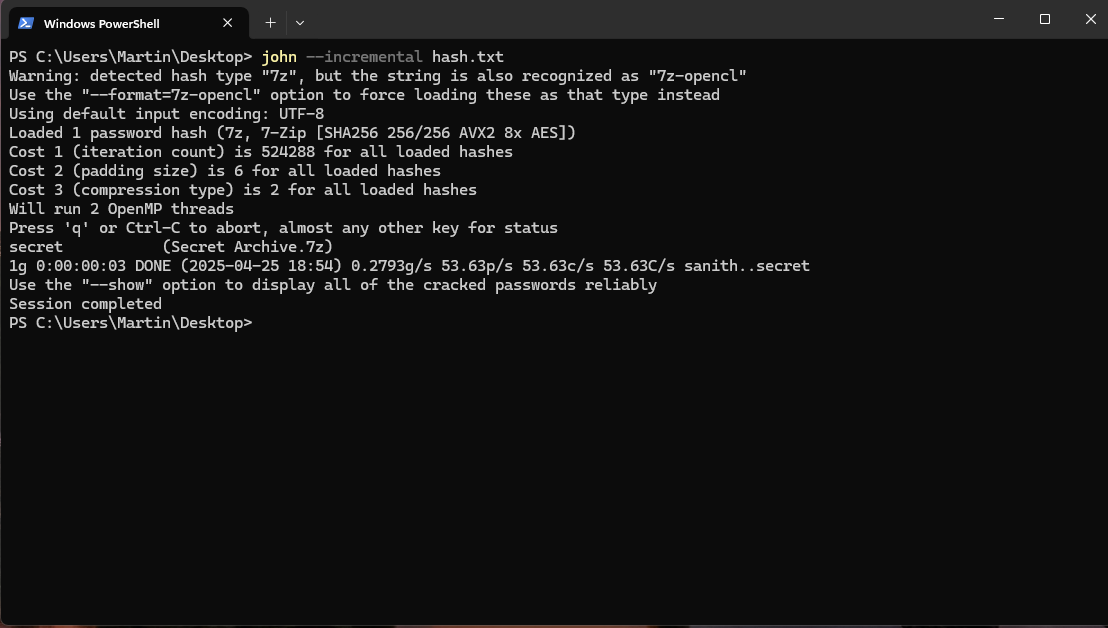Close the Windows PowerShell tab
1108x628 pixels.
tap(228, 23)
